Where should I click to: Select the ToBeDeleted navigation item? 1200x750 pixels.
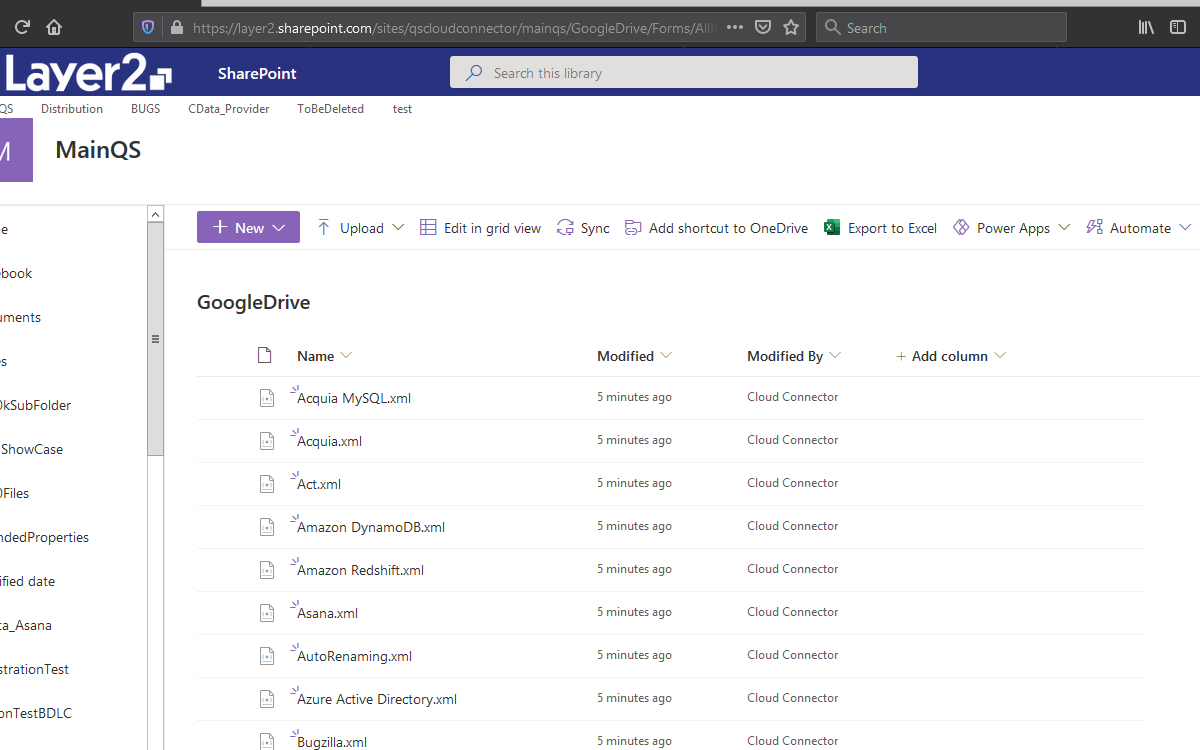point(330,109)
